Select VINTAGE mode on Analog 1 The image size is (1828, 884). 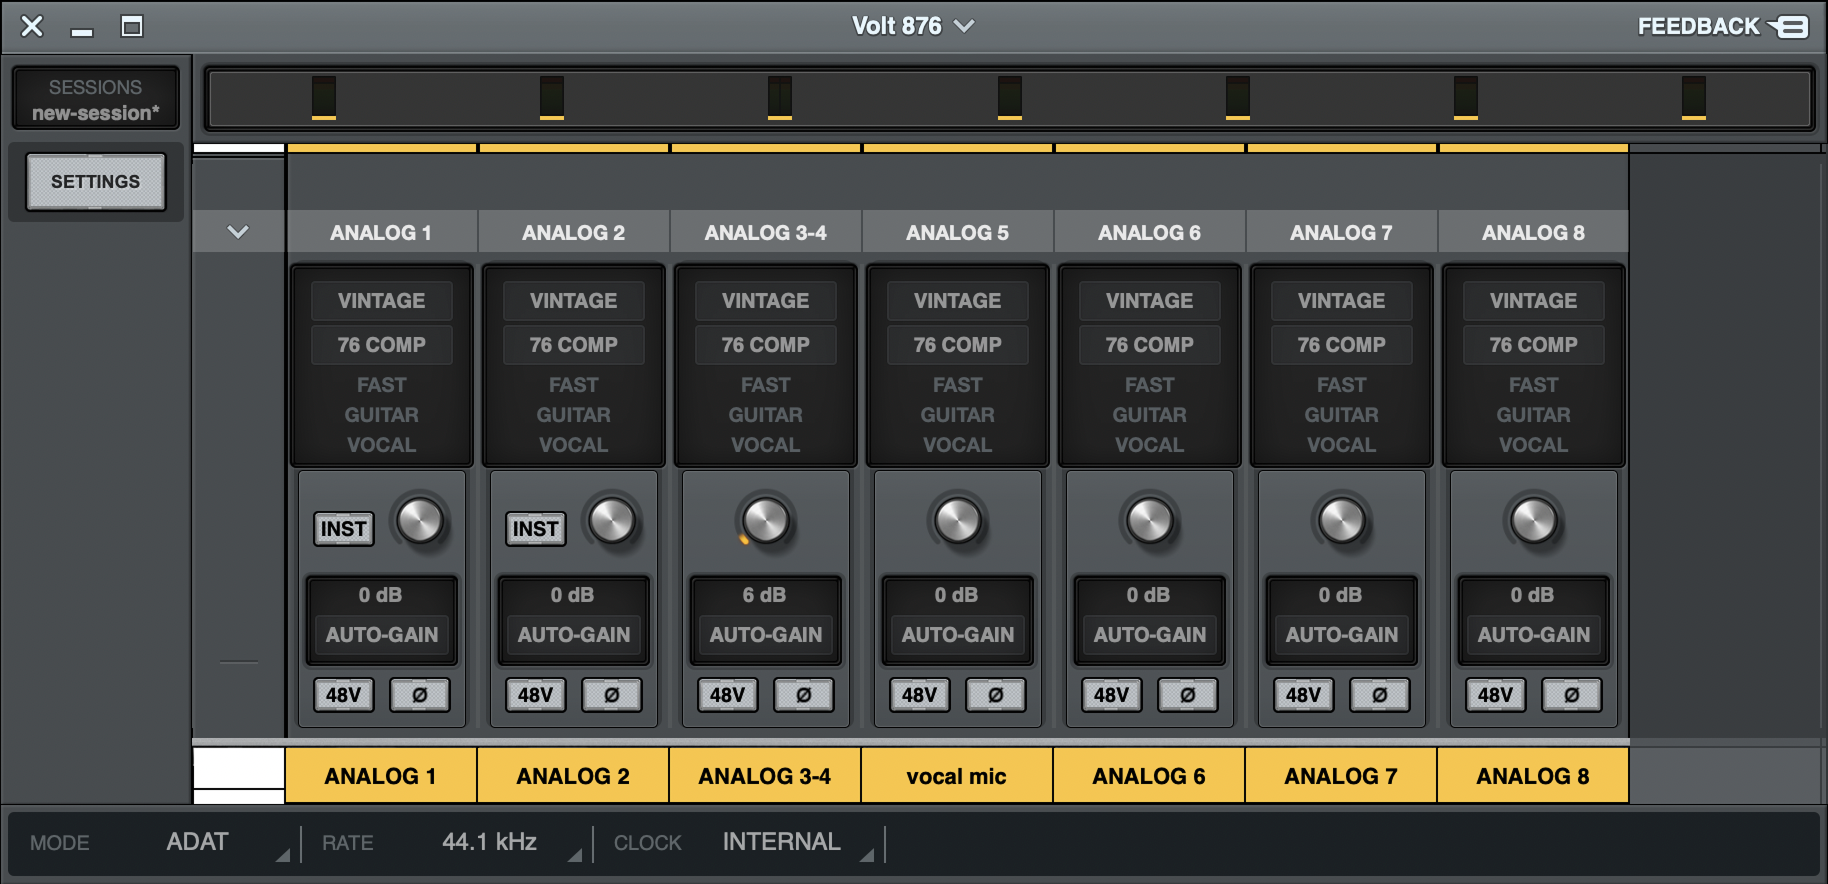(381, 301)
